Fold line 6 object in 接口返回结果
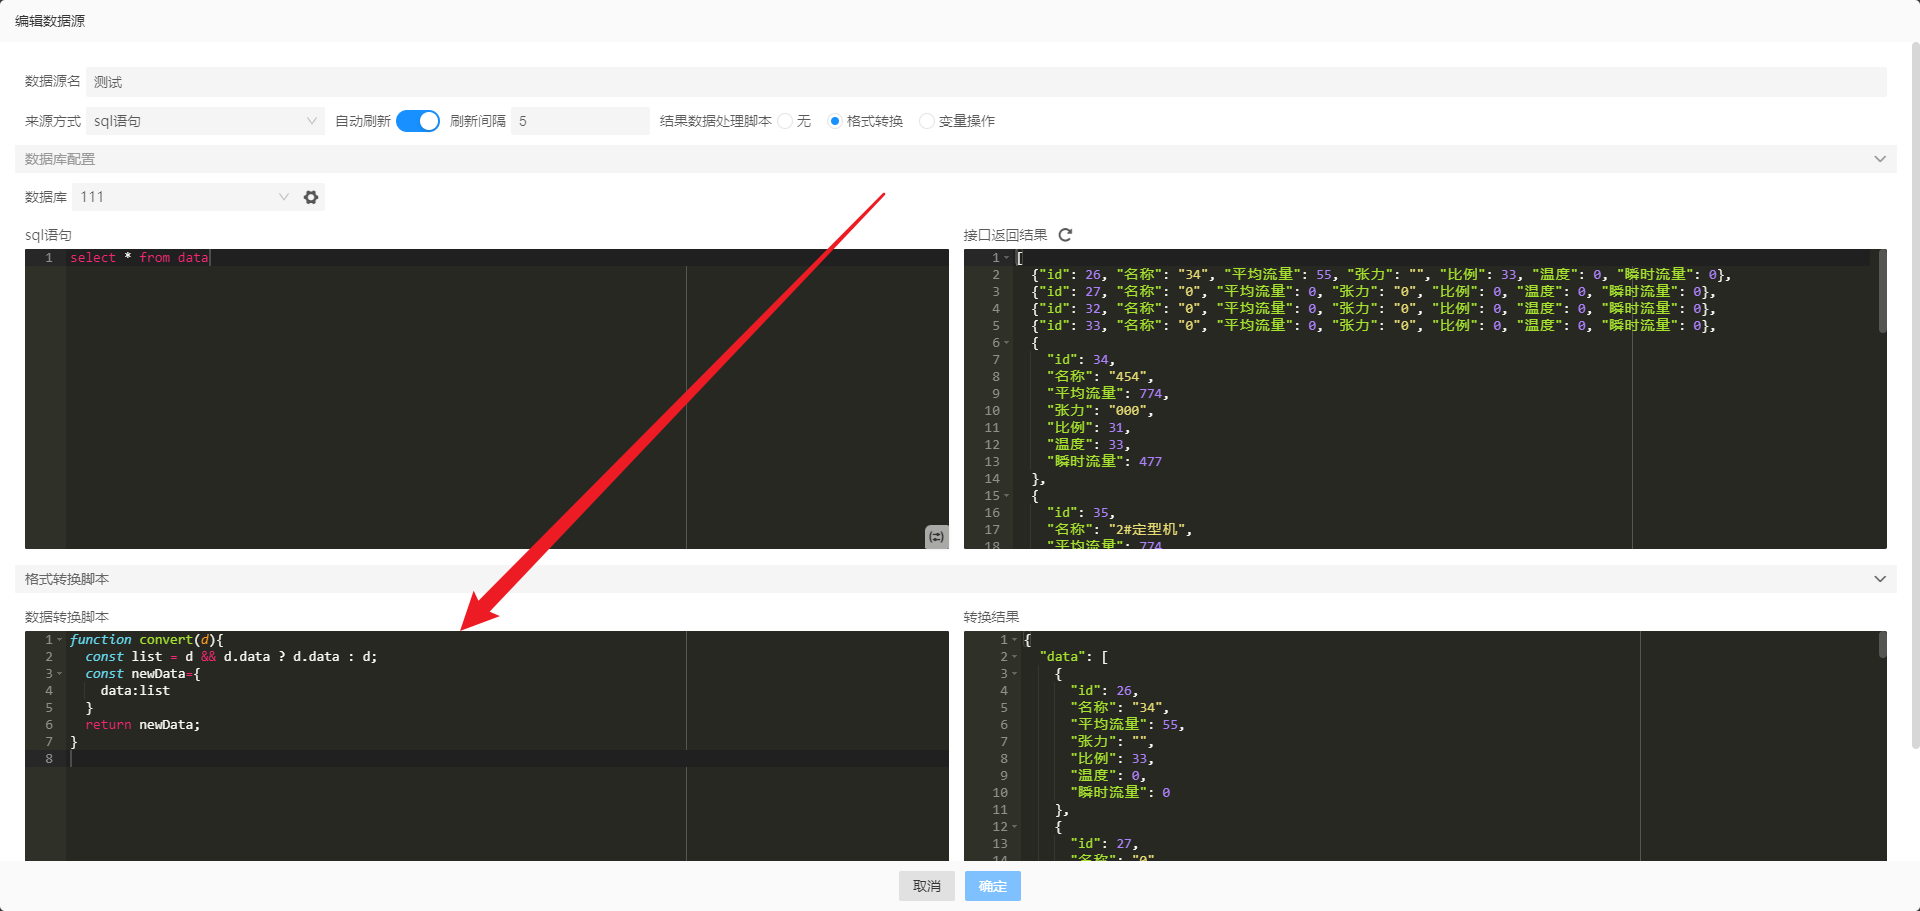This screenshot has height=911, width=1920. coord(1007,343)
